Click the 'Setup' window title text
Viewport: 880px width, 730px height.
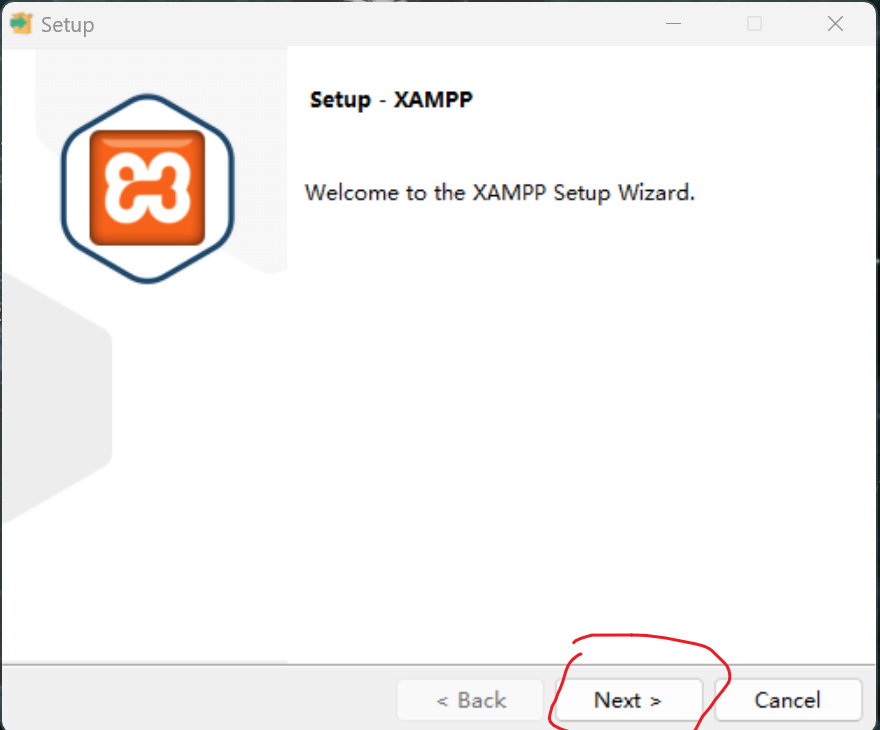(67, 25)
